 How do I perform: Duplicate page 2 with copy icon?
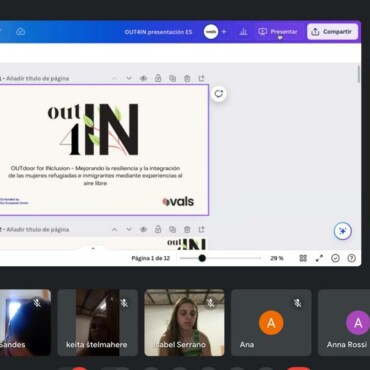coord(172,229)
